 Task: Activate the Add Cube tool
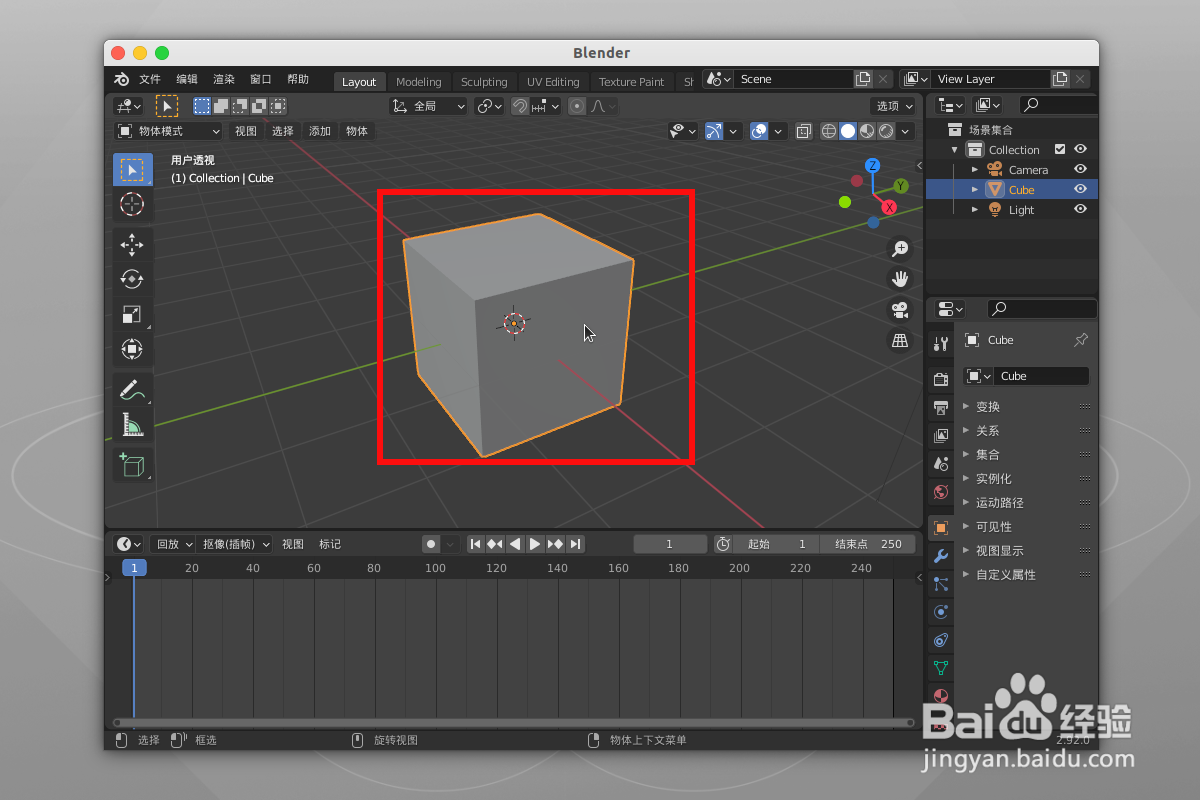tap(132, 466)
